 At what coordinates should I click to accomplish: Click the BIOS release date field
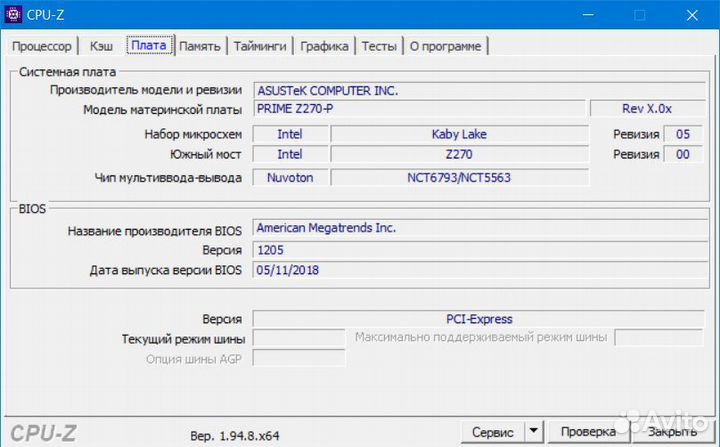tap(473, 270)
